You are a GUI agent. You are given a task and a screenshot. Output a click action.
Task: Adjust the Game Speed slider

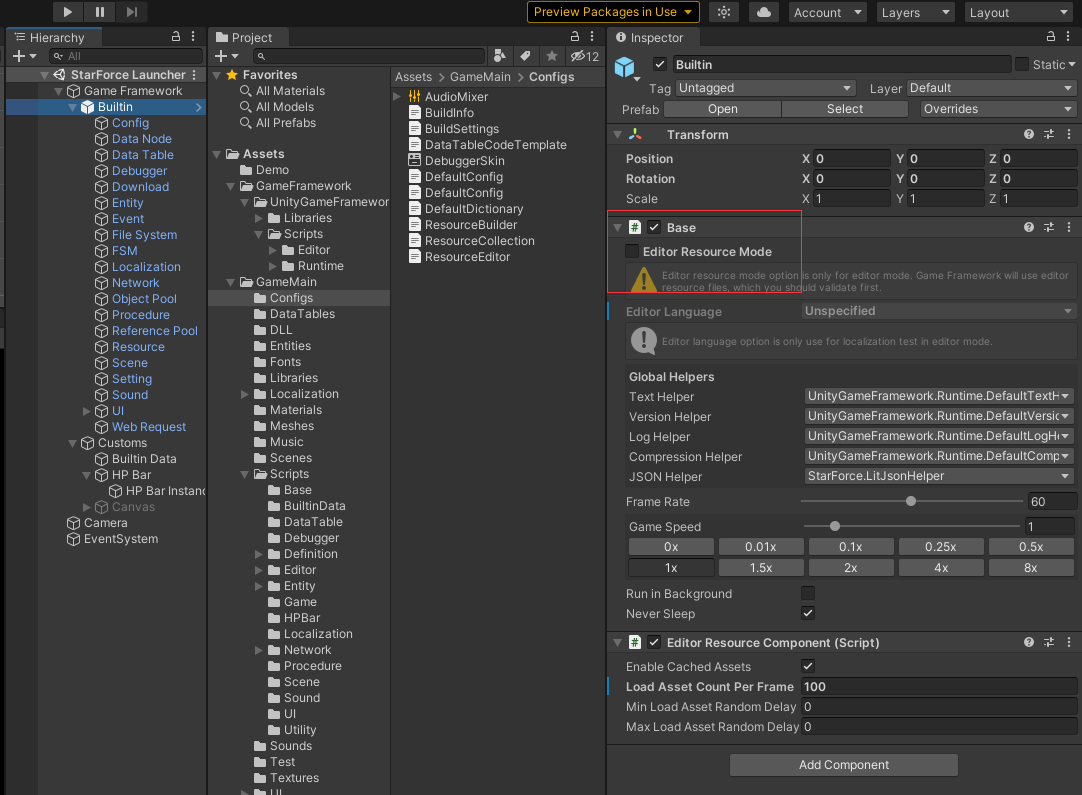click(x=911, y=527)
